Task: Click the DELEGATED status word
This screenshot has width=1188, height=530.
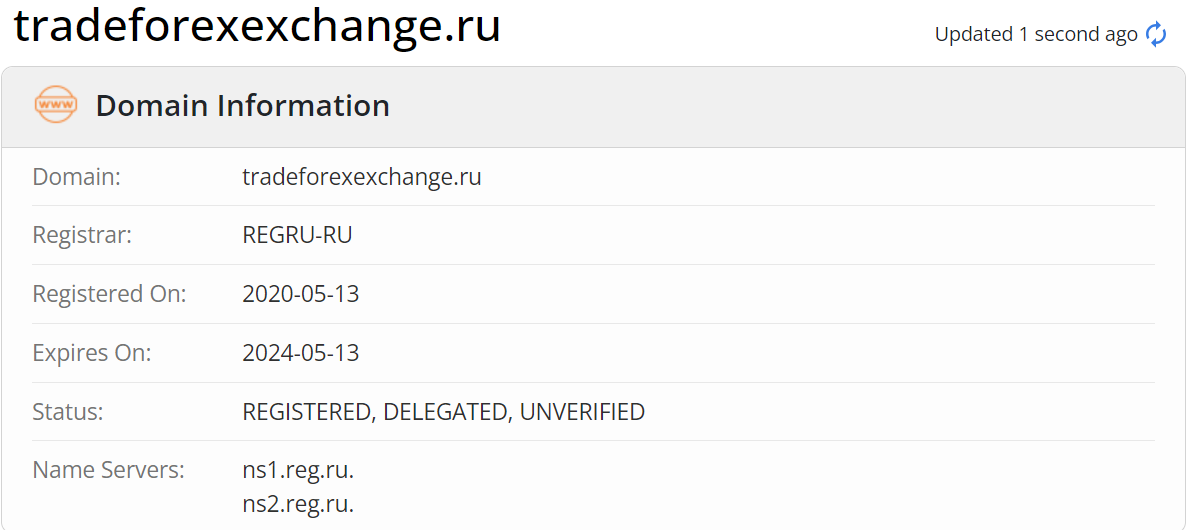Action: coord(446,411)
